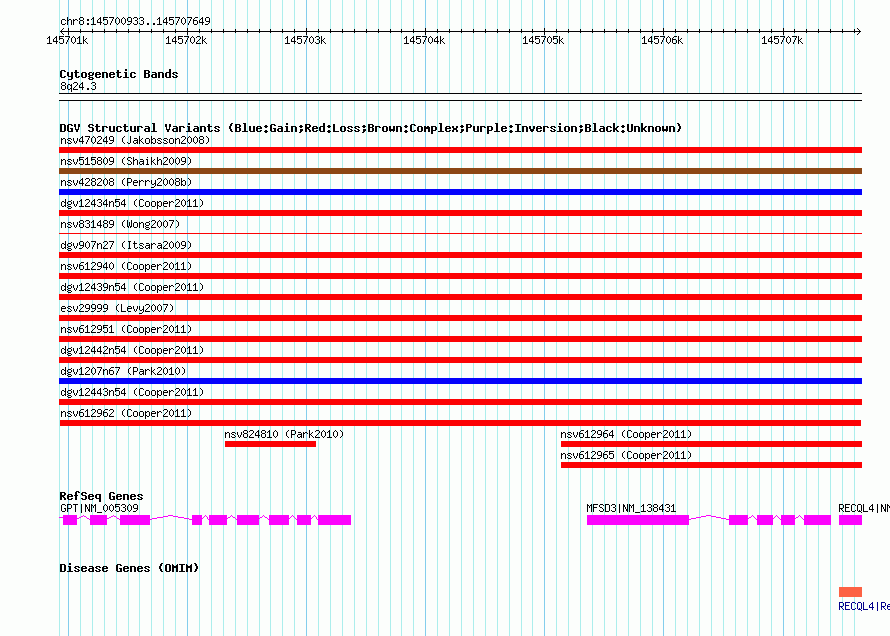Select the thin red nsv831489 line

pos(460,233)
